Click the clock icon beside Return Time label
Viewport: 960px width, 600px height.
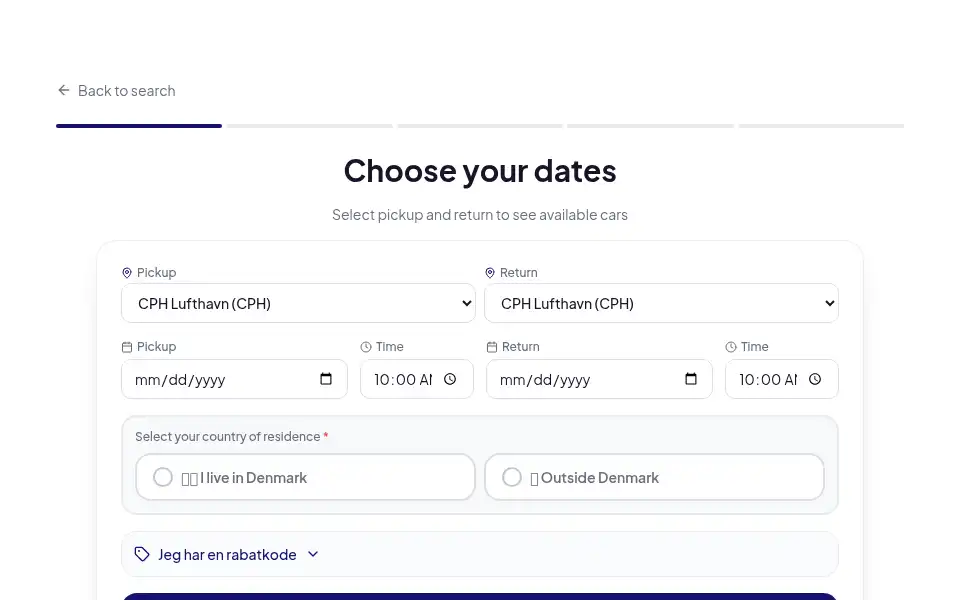[x=731, y=347]
